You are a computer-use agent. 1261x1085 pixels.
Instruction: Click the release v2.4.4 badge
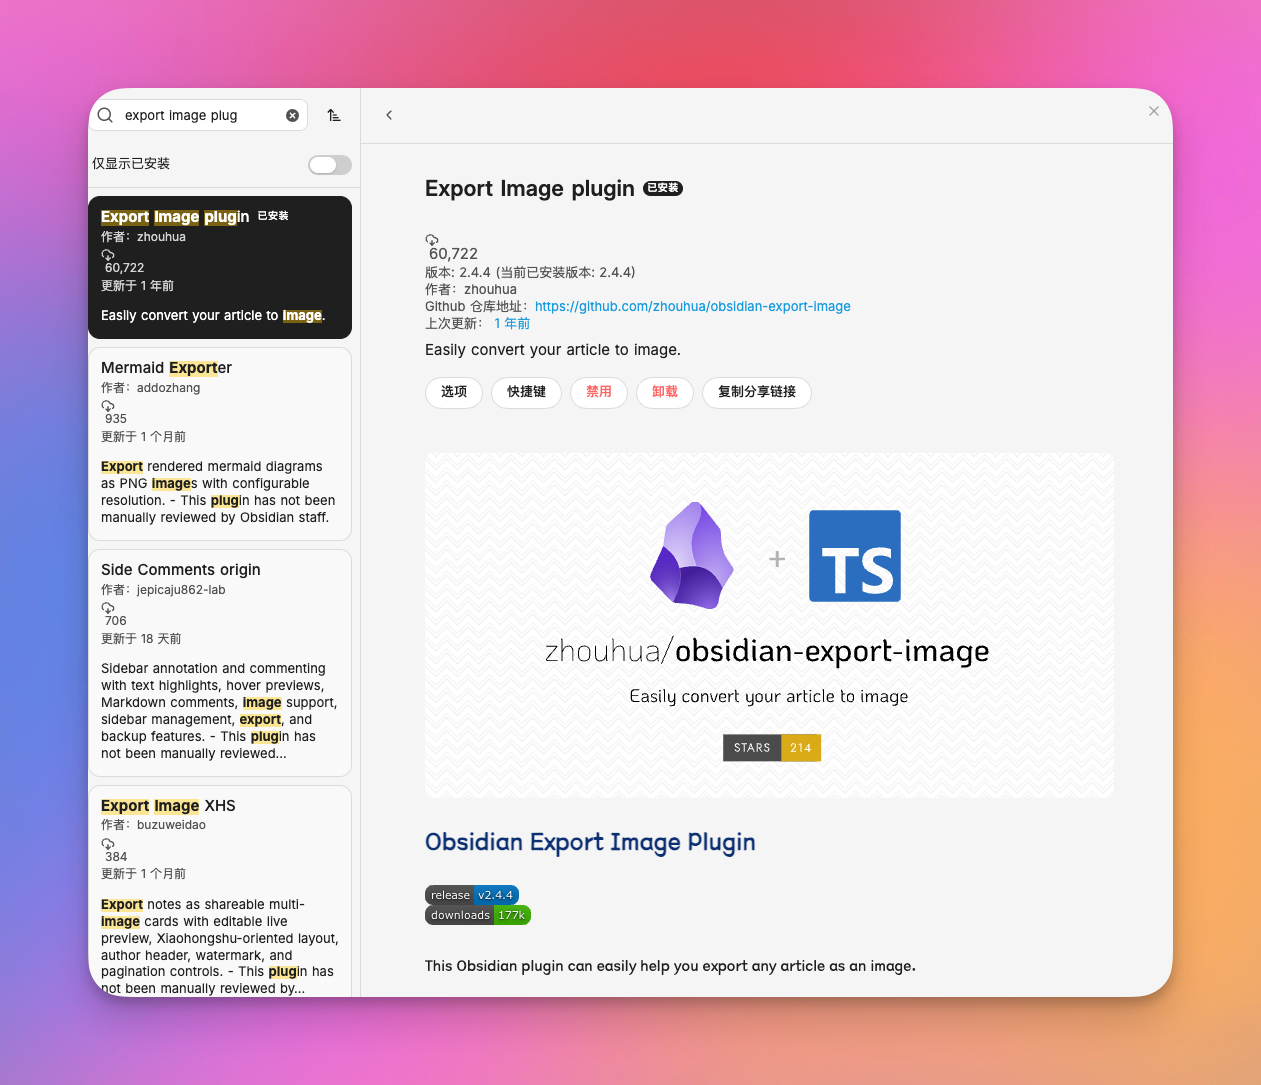472,895
